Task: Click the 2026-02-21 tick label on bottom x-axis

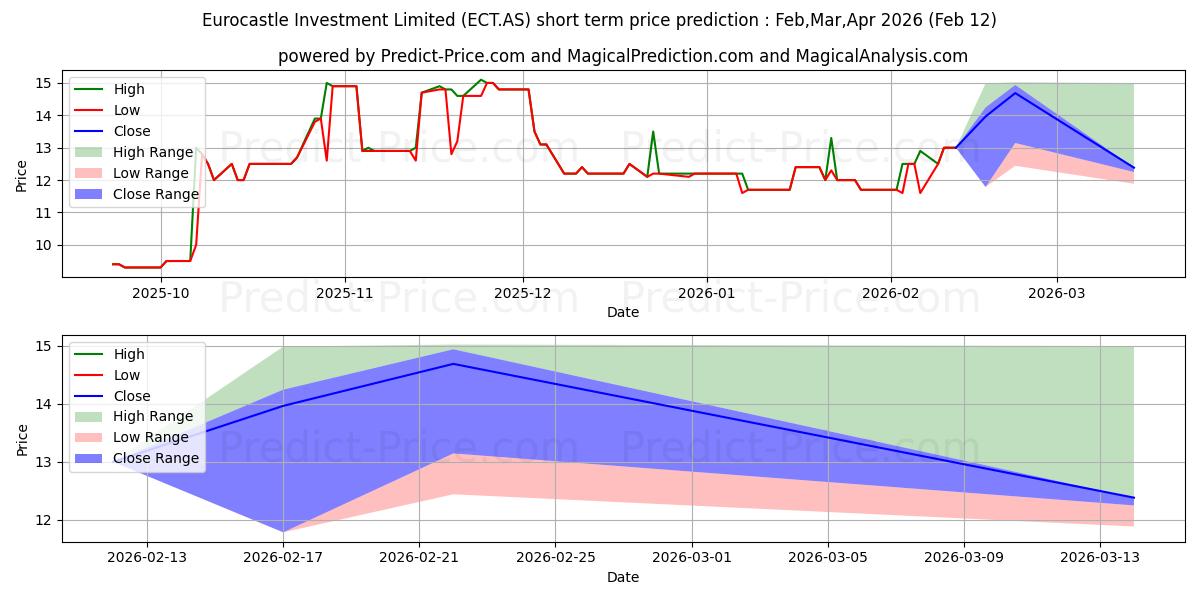Action: tap(419, 558)
